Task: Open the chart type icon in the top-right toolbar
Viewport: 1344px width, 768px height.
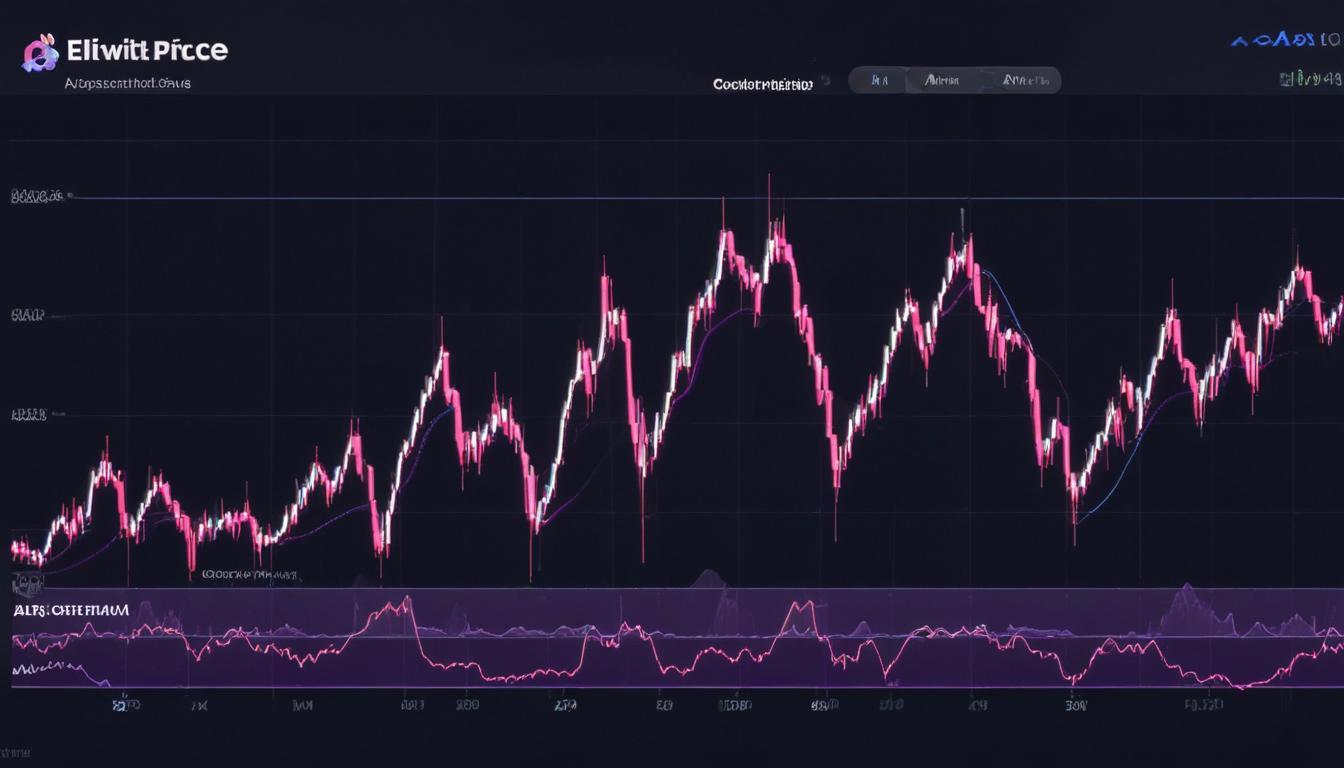Action: (x=1240, y=38)
